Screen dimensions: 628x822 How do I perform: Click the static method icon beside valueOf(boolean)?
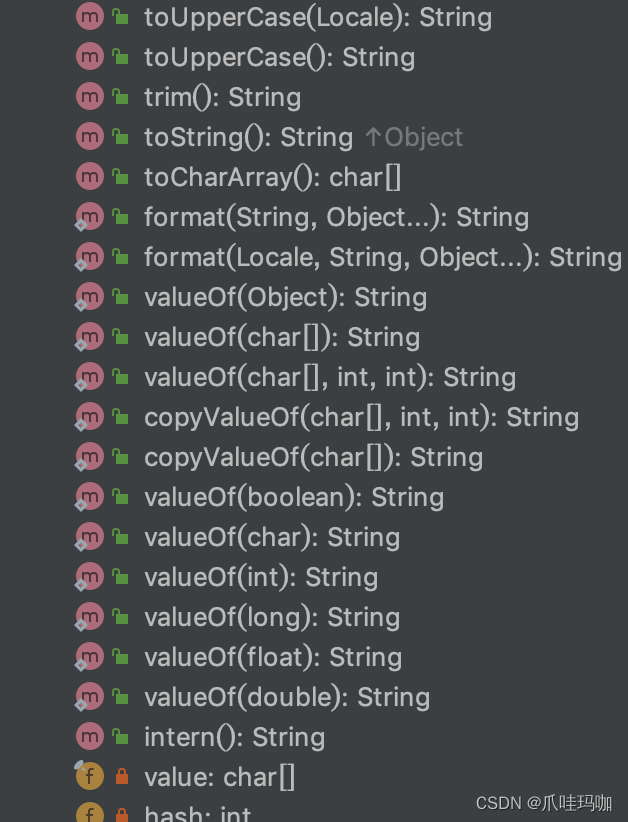pyautogui.click(x=89, y=497)
